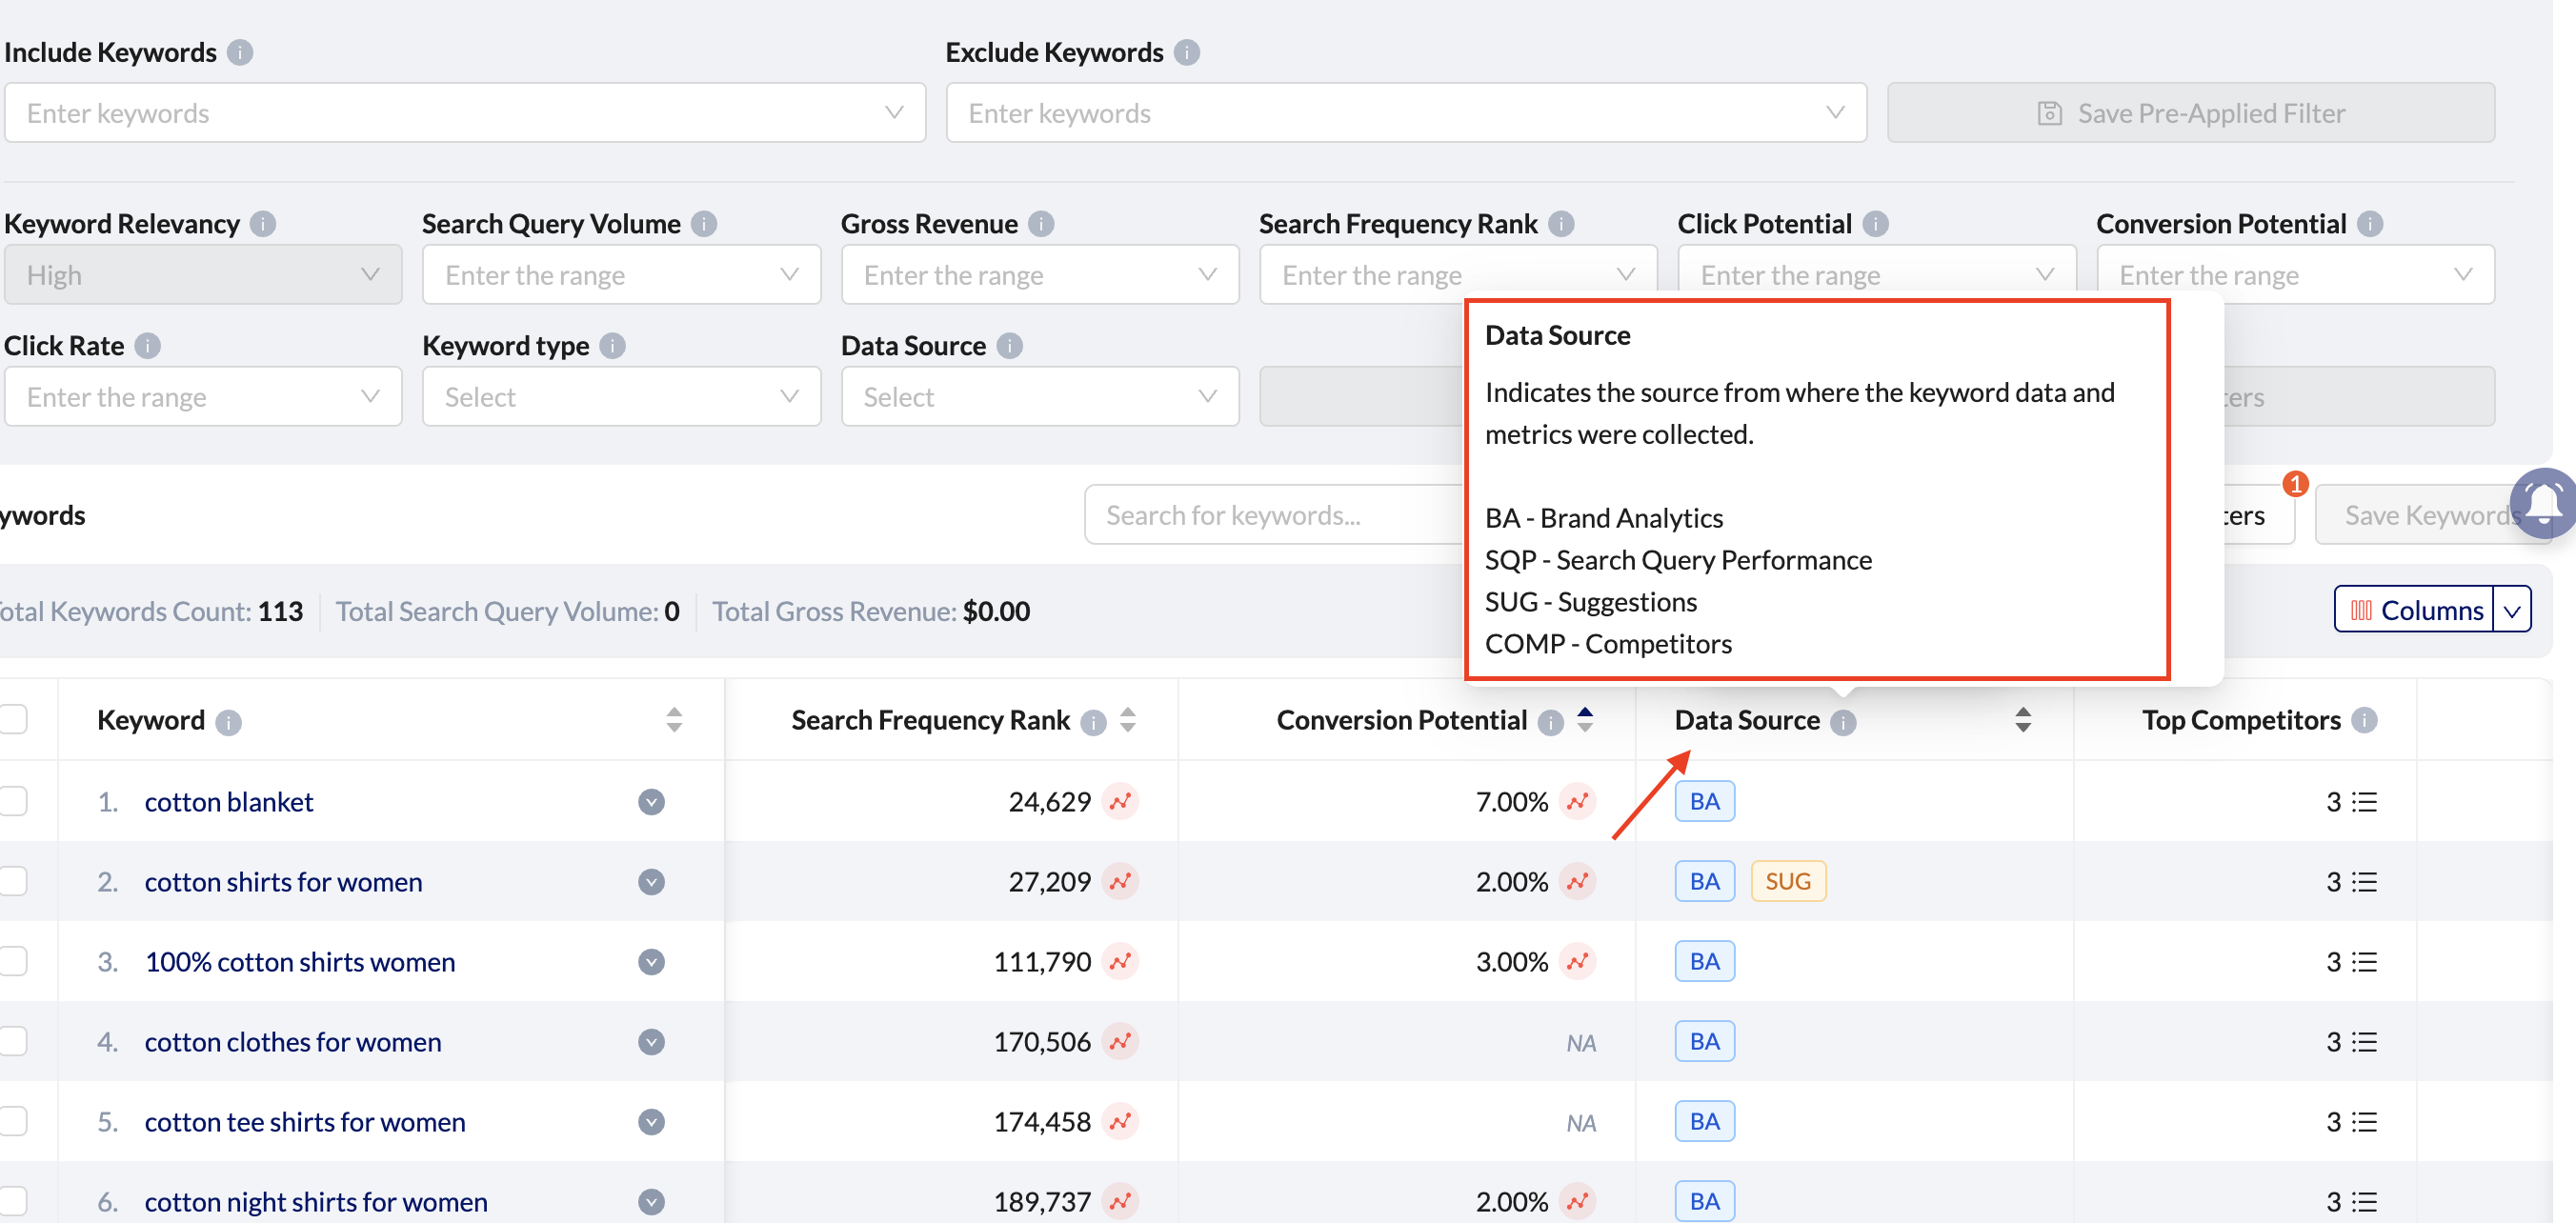The height and width of the screenshot is (1223, 2576).
Task: Open top competitors list for cotton blanket
Action: point(2364,801)
